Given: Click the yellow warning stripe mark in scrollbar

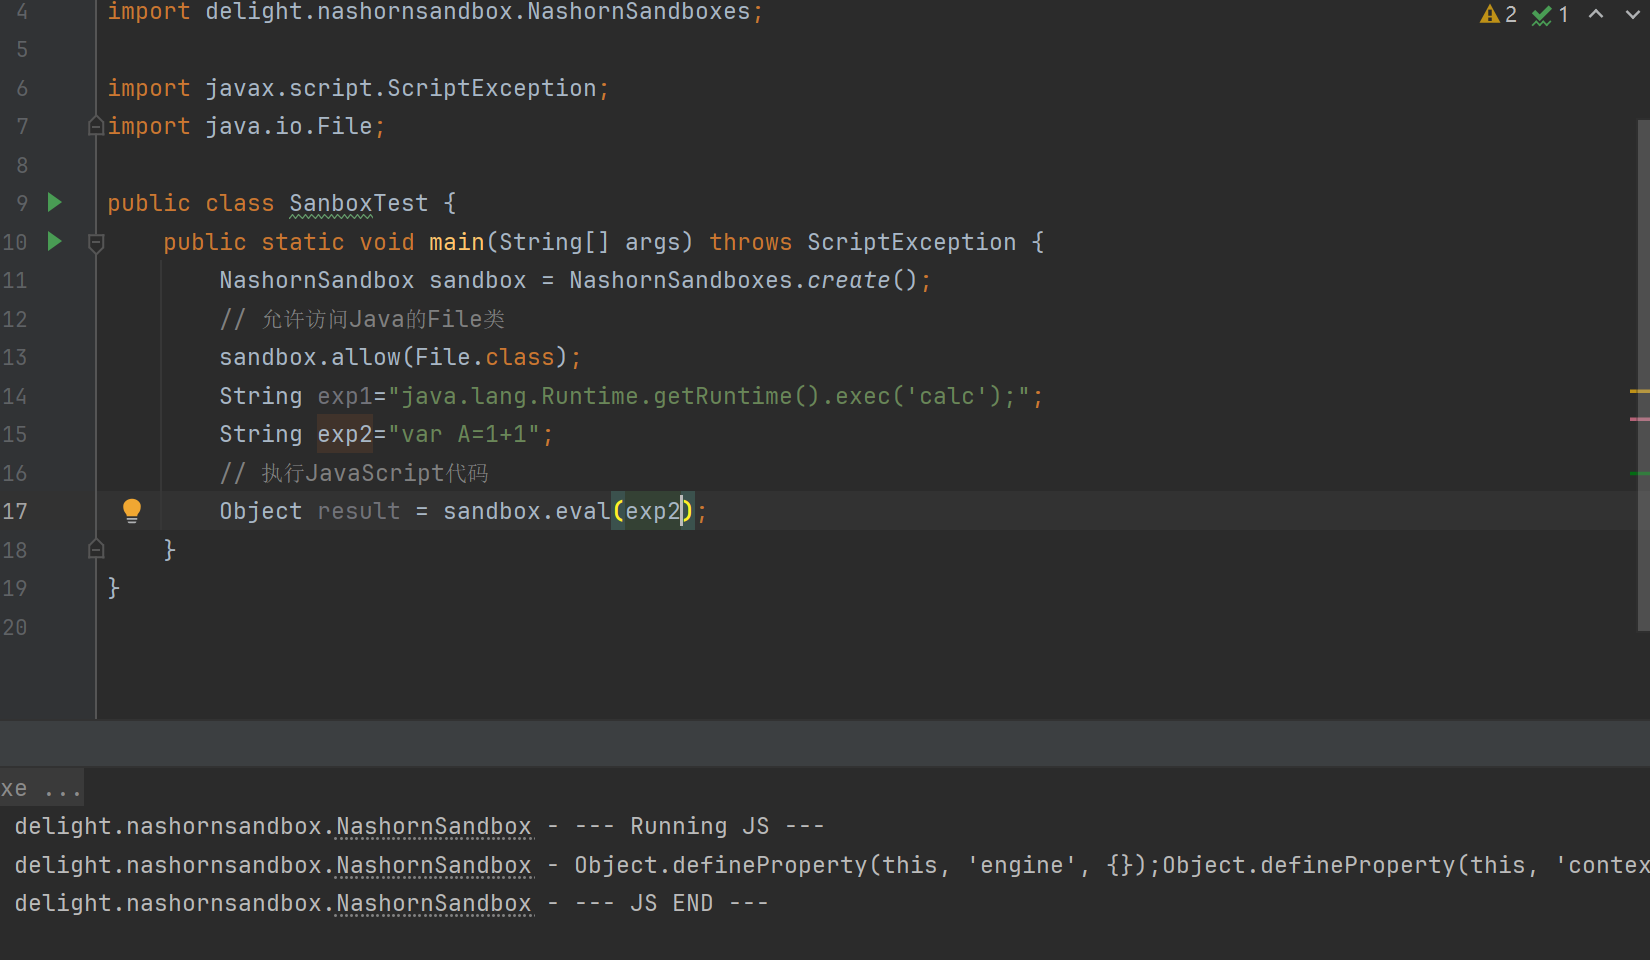Looking at the screenshot, I should pyautogui.click(x=1639, y=391).
